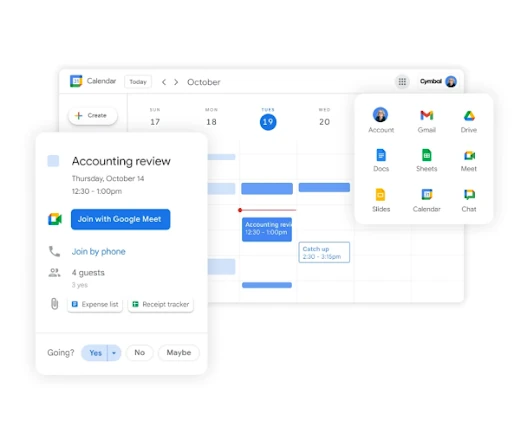
Task: Click the Google Meet camera icon in event card
Action: [x=55, y=219]
